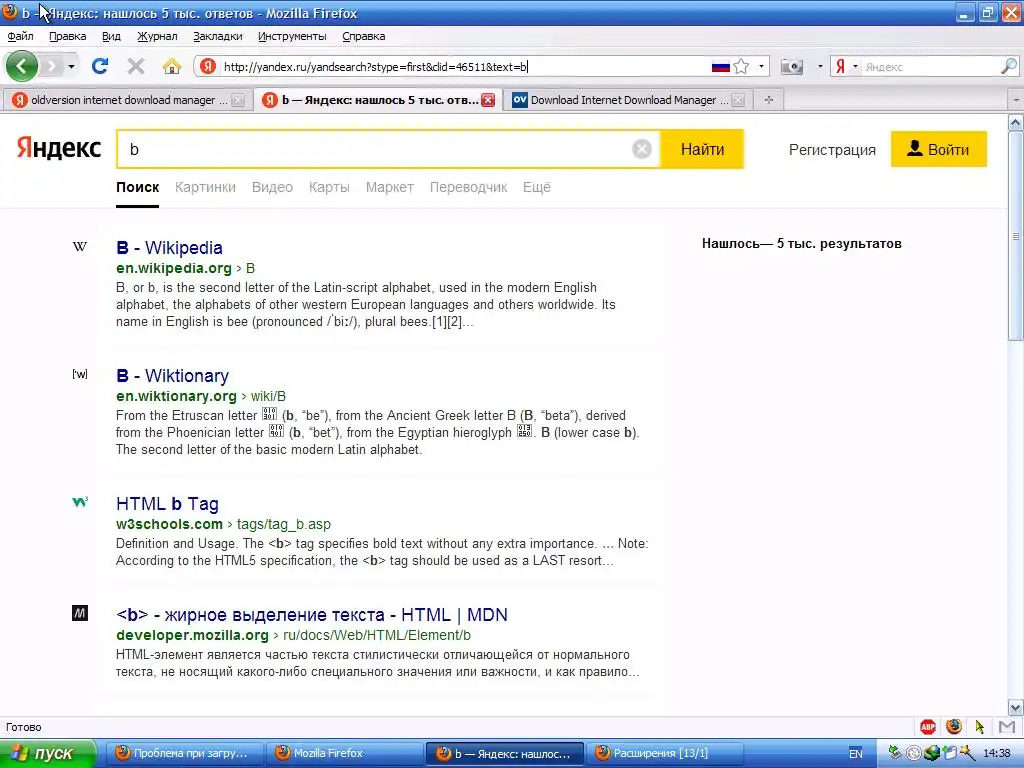1024x768 pixels.
Task: Click the page scrollbar down arrow
Action: (x=1016, y=707)
